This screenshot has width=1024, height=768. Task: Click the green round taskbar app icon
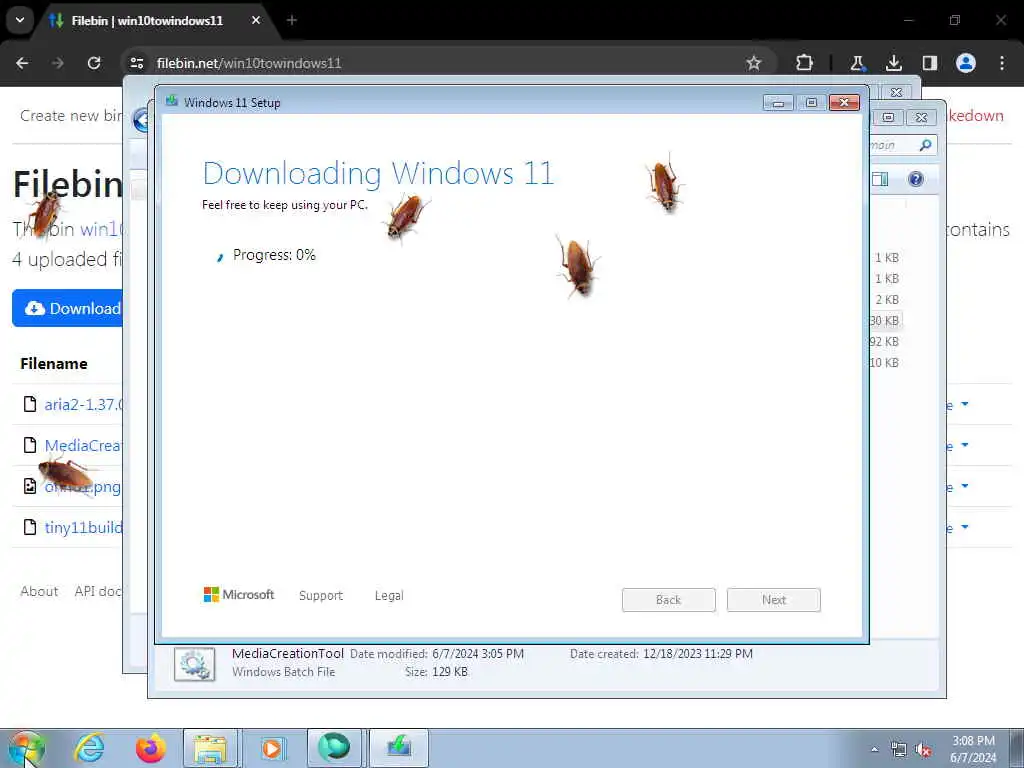coord(334,748)
